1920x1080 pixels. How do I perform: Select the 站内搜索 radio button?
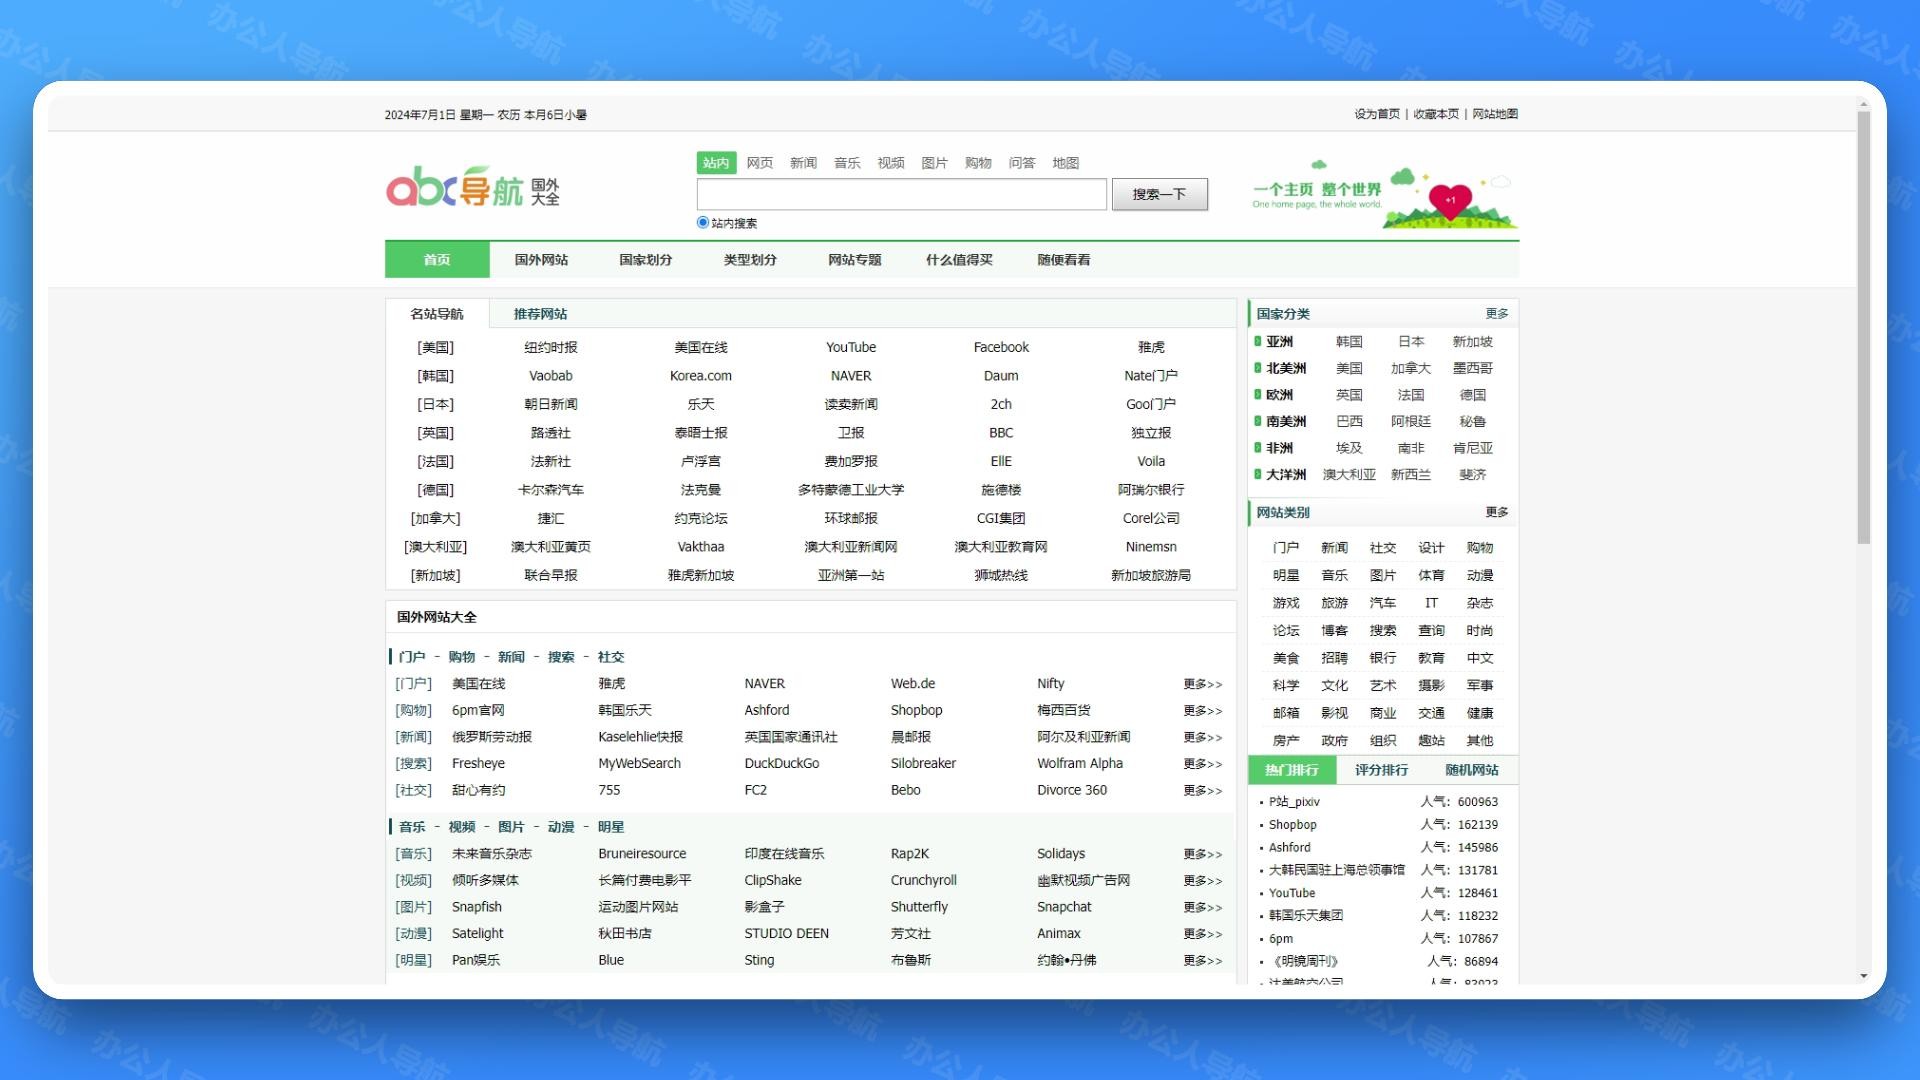(x=703, y=223)
